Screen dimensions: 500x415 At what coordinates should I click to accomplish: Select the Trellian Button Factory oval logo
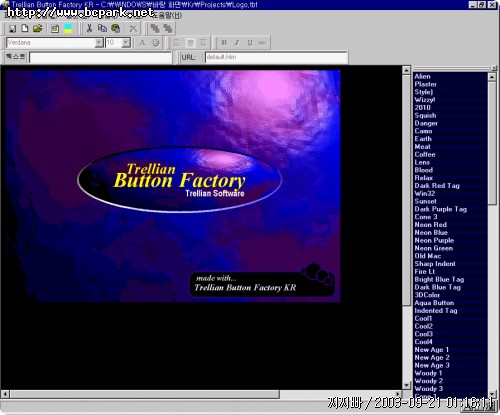(180, 180)
